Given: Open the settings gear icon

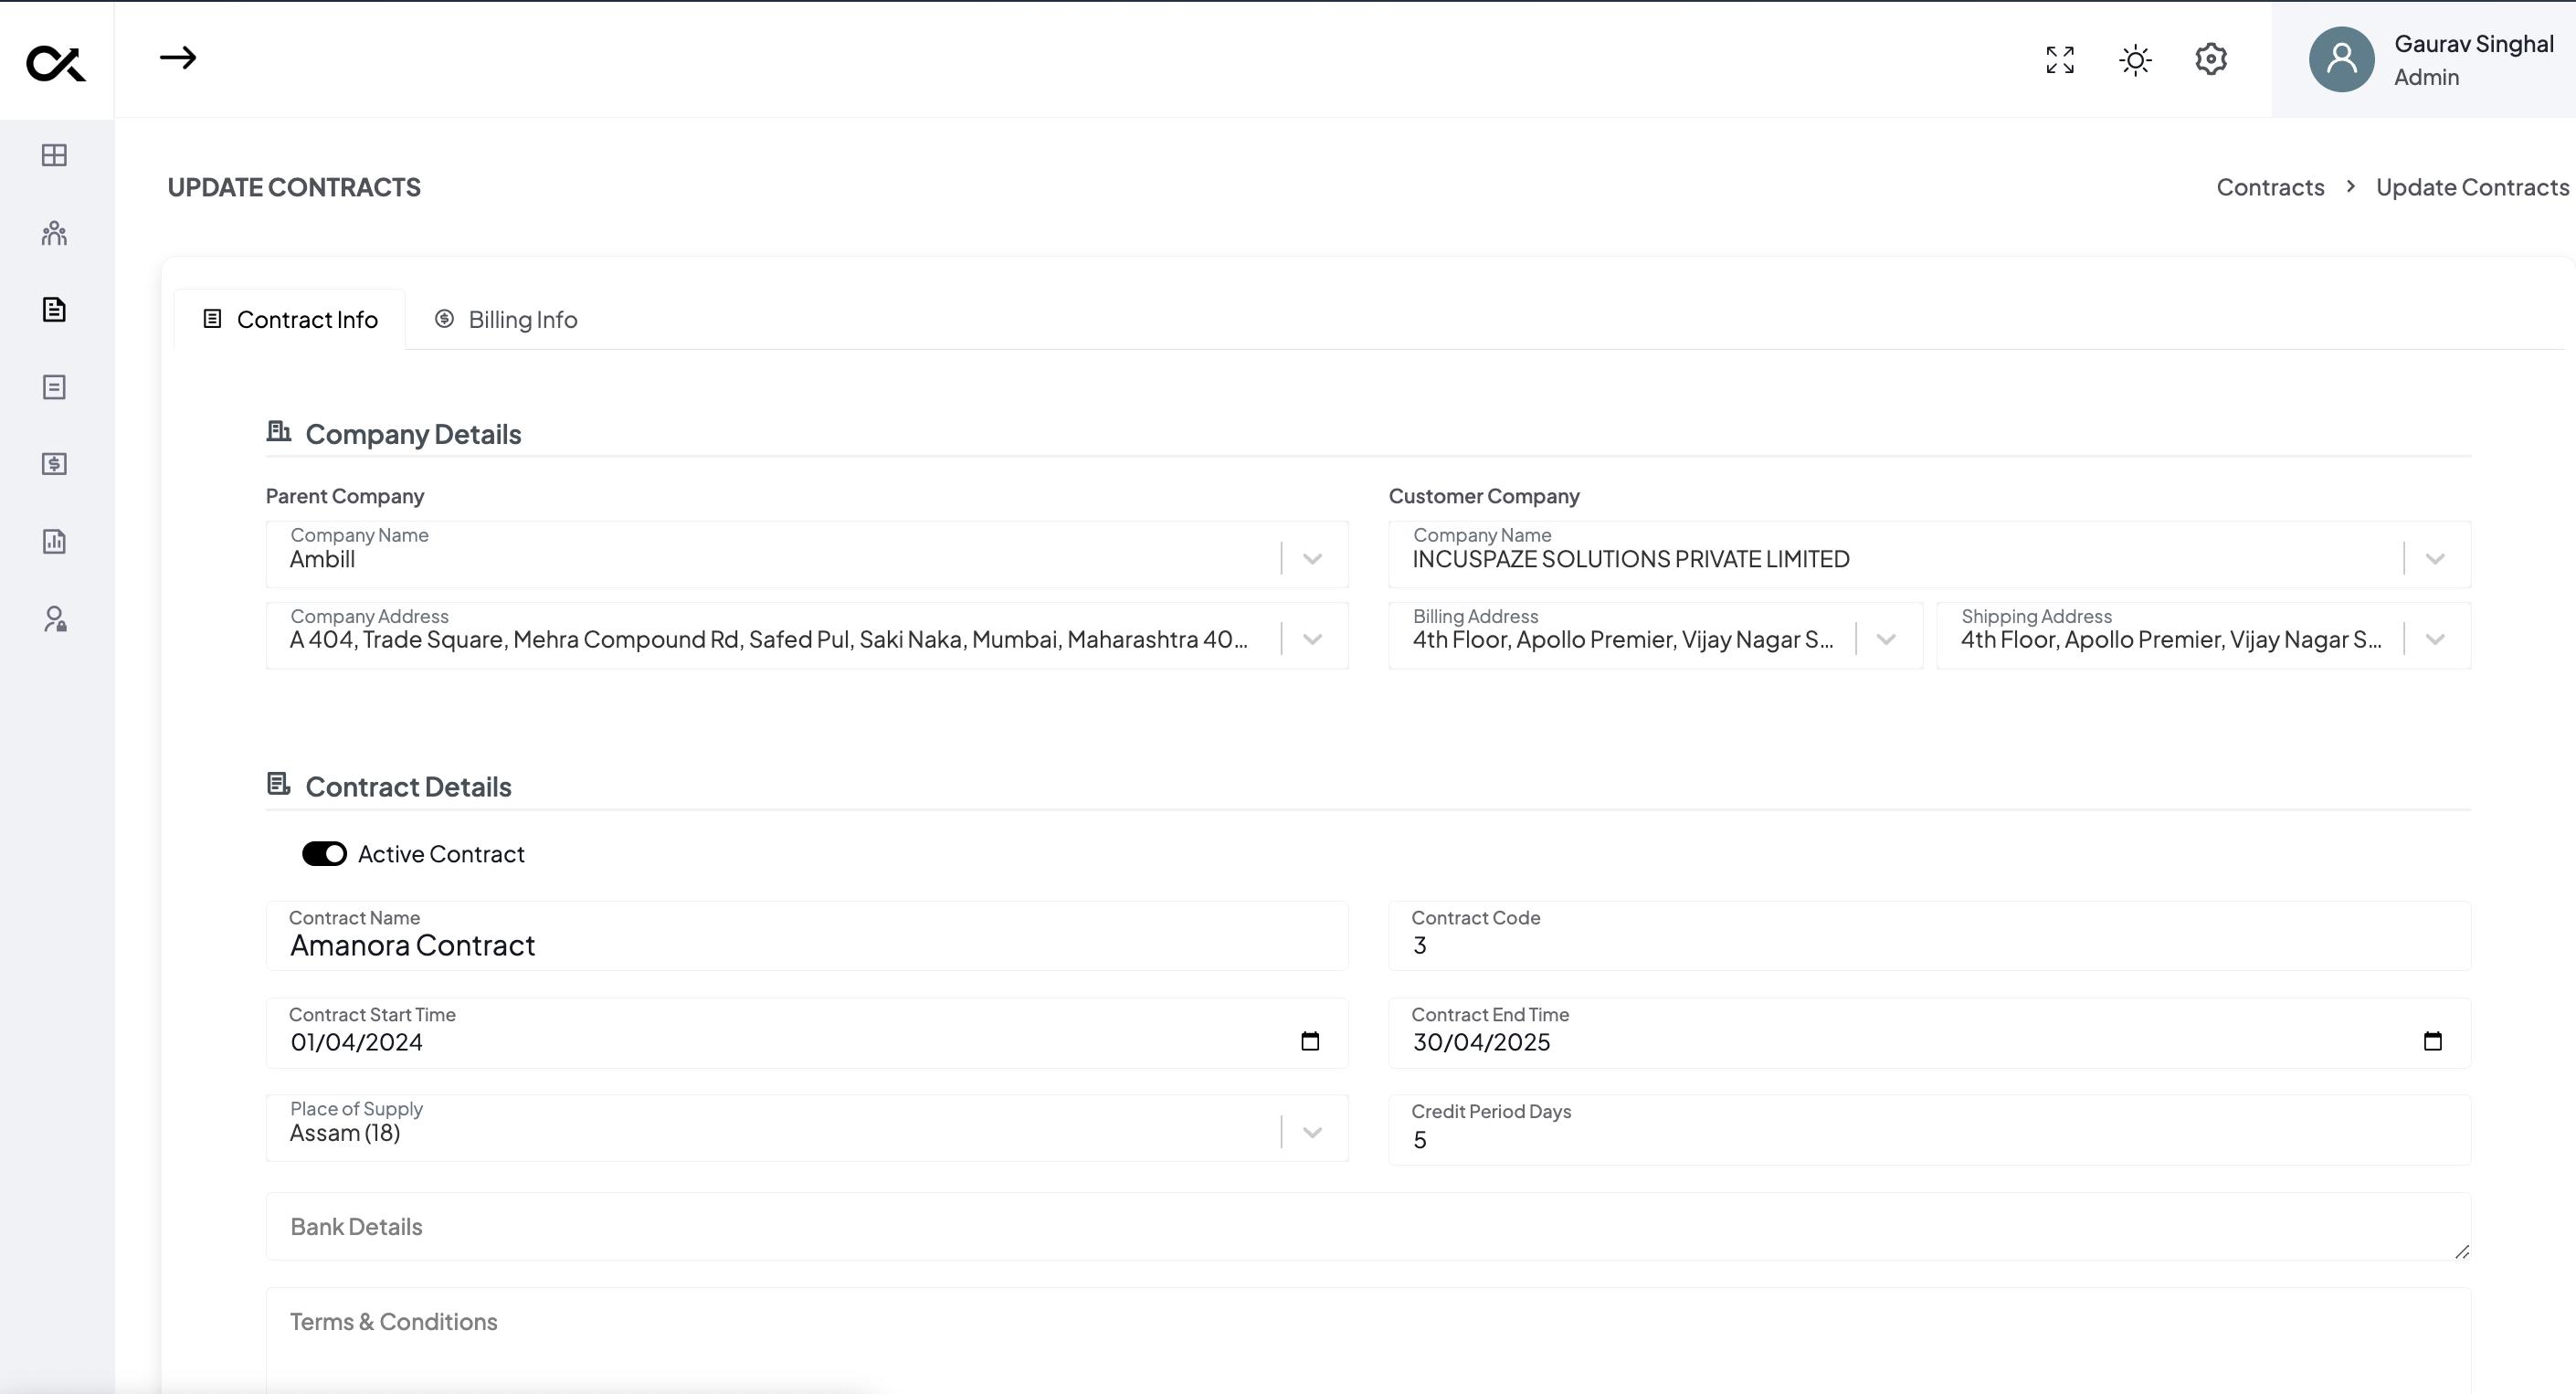Looking at the screenshot, I should coord(2211,59).
